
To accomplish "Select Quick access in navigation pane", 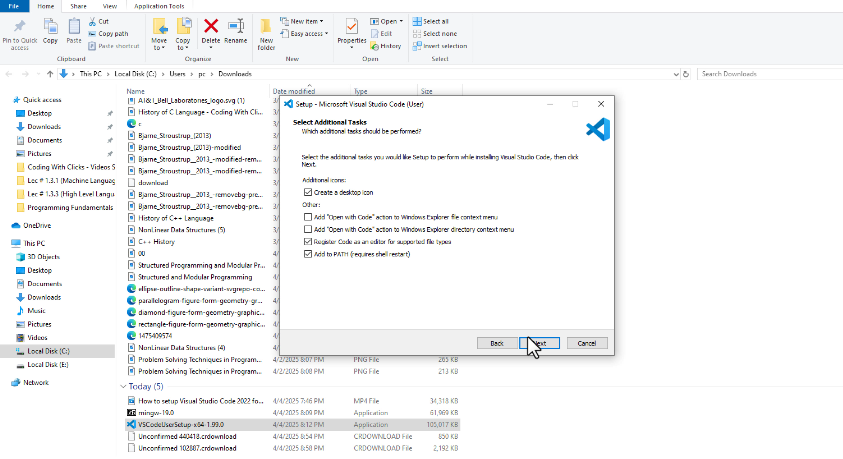I will point(42,100).
